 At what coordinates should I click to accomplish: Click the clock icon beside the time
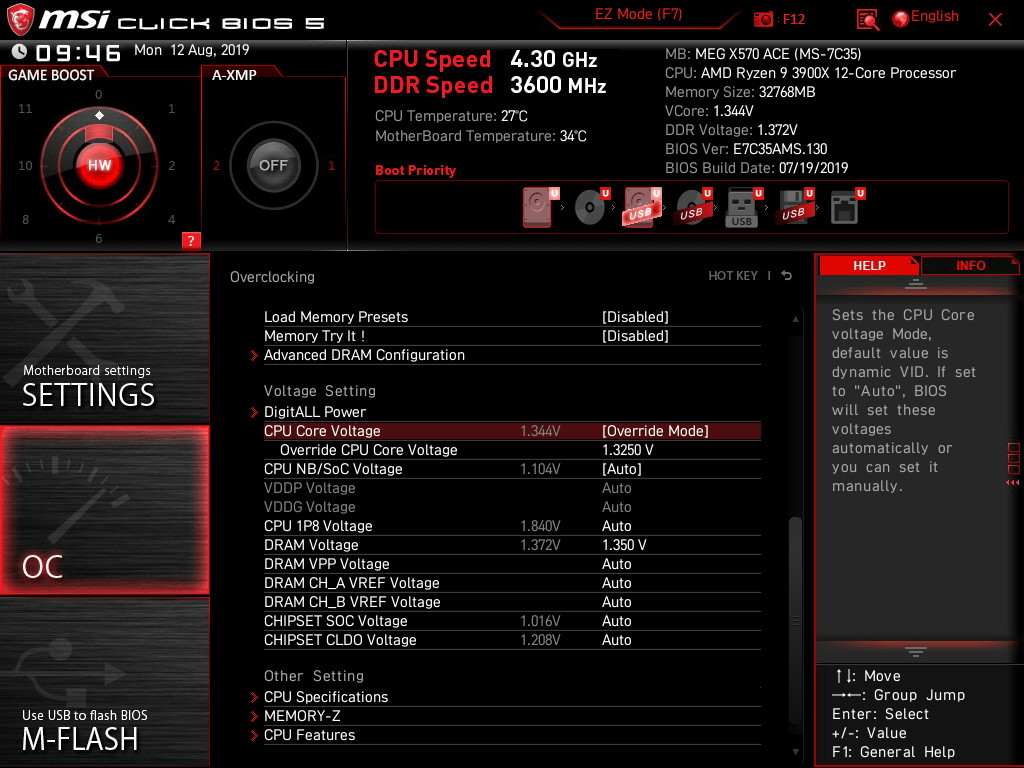click(20, 51)
